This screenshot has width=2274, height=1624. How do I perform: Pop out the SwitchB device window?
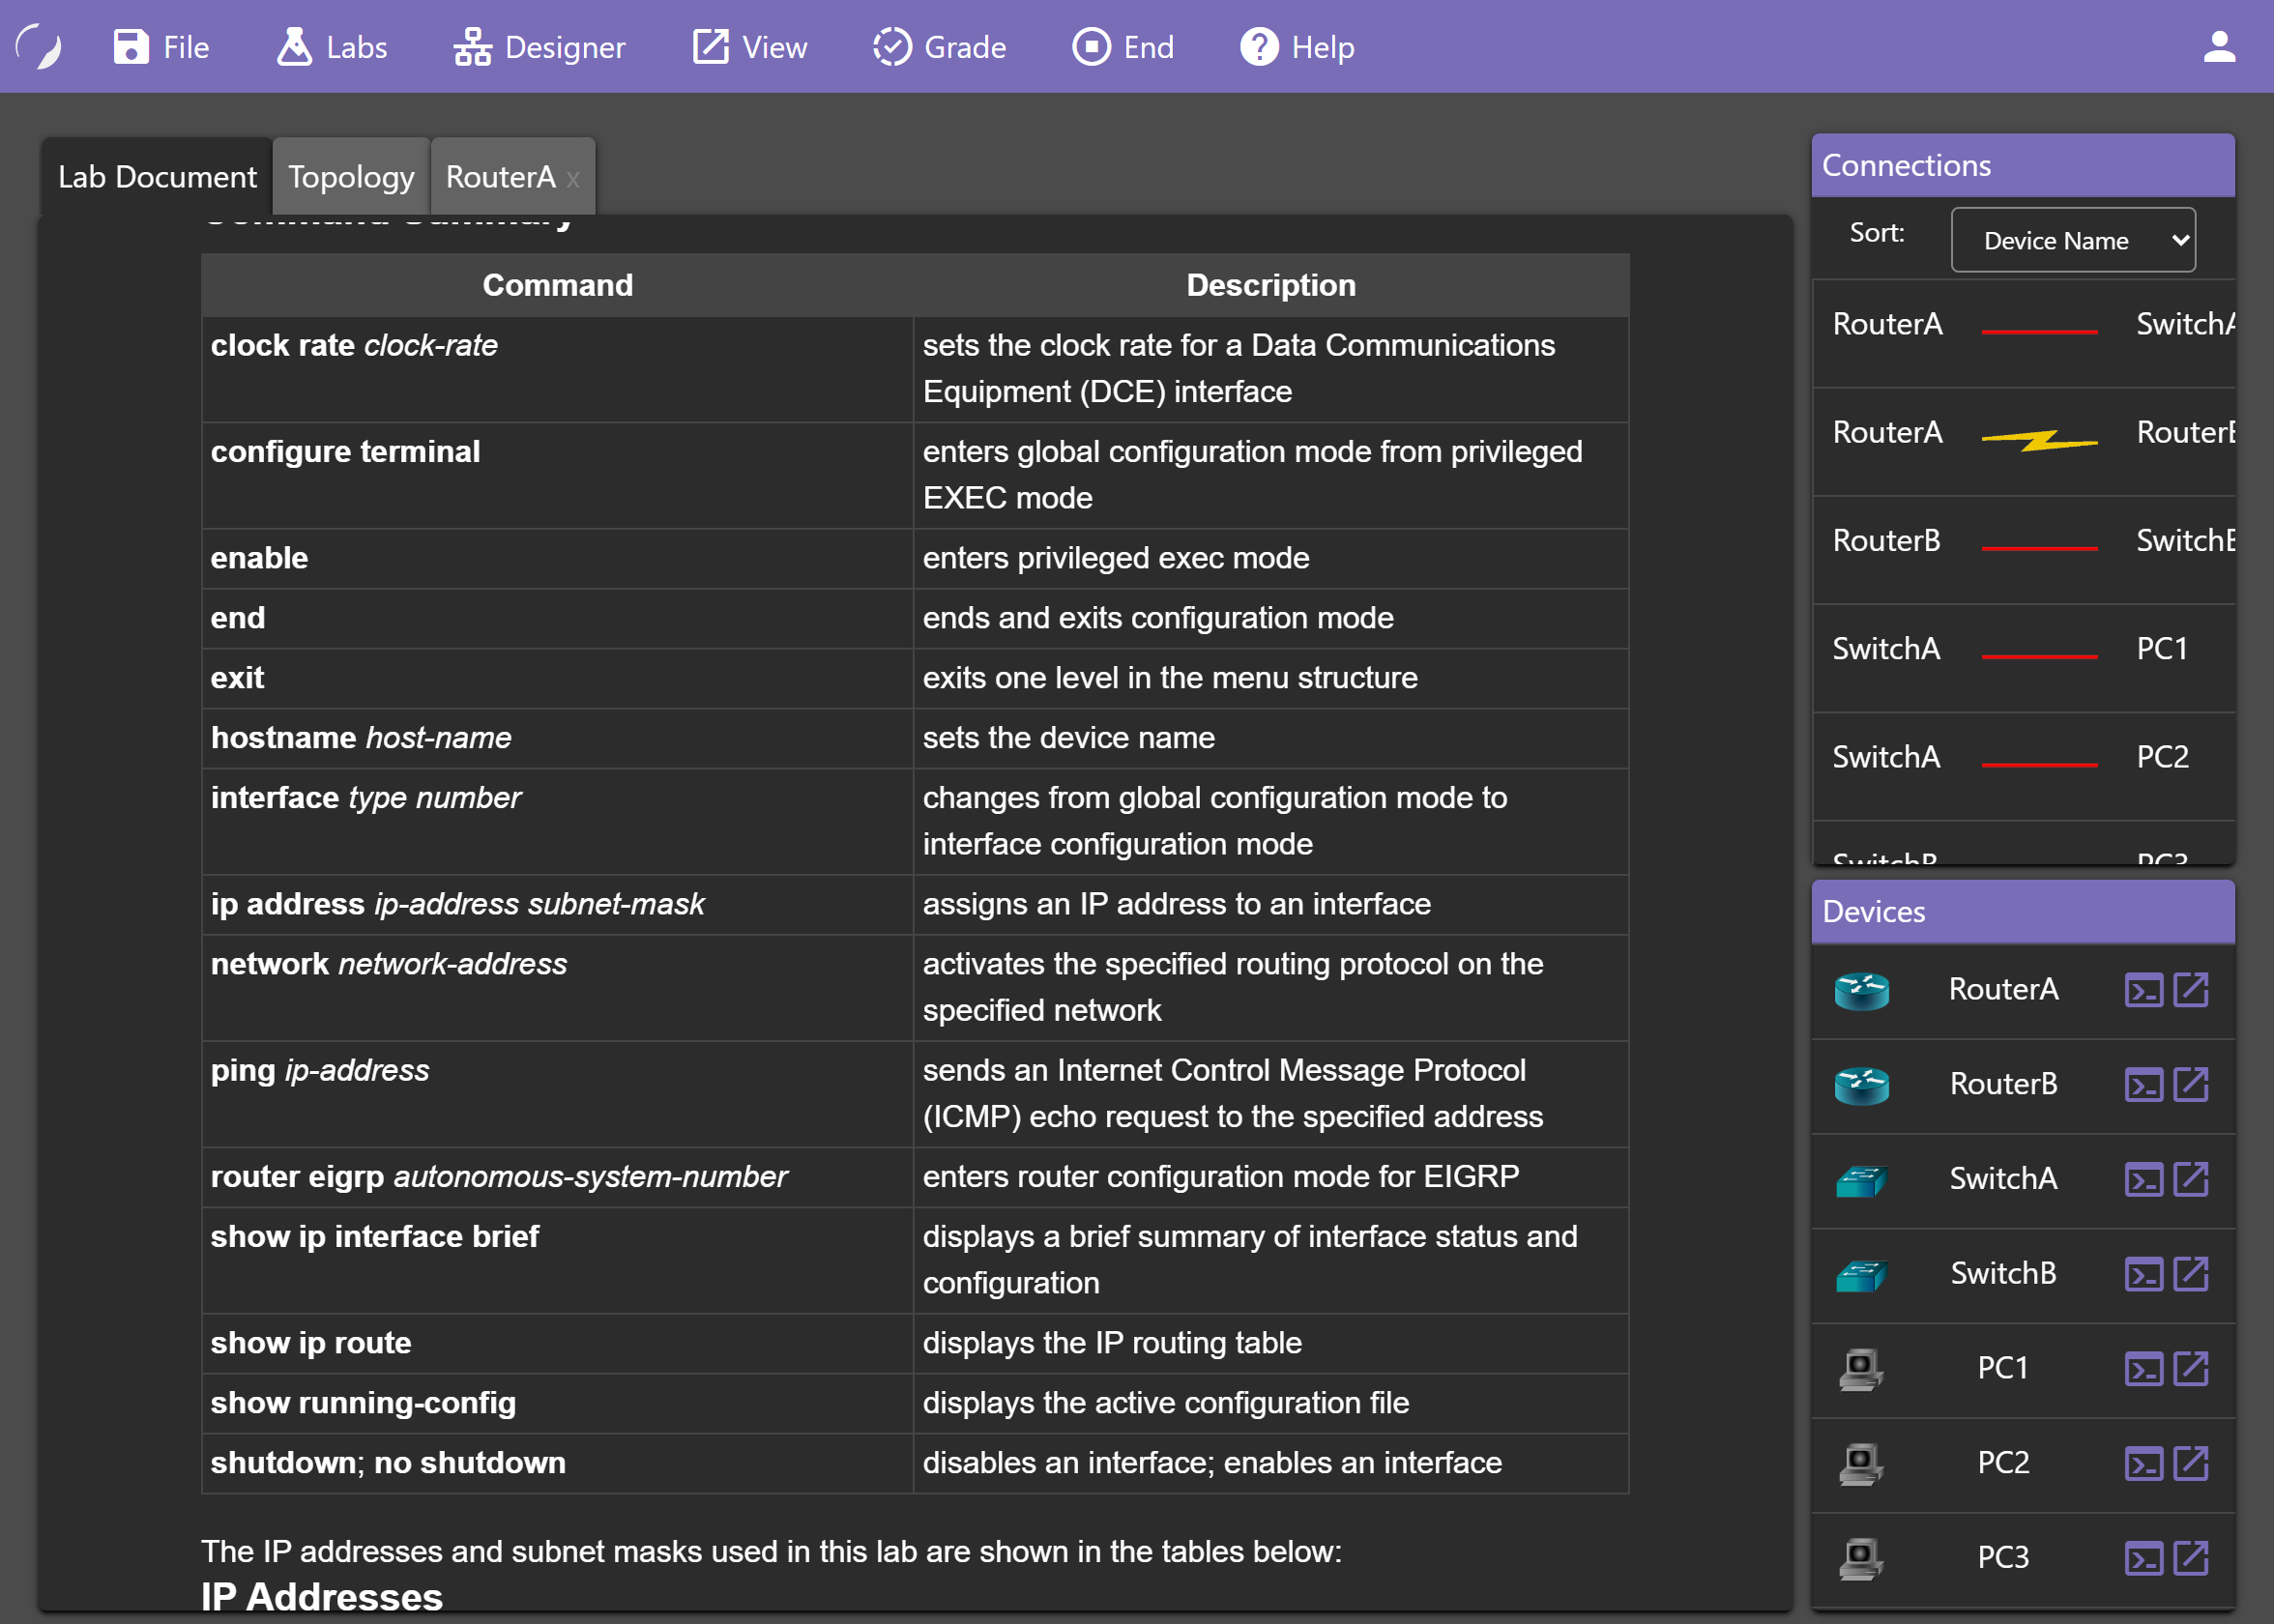click(2191, 1274)
